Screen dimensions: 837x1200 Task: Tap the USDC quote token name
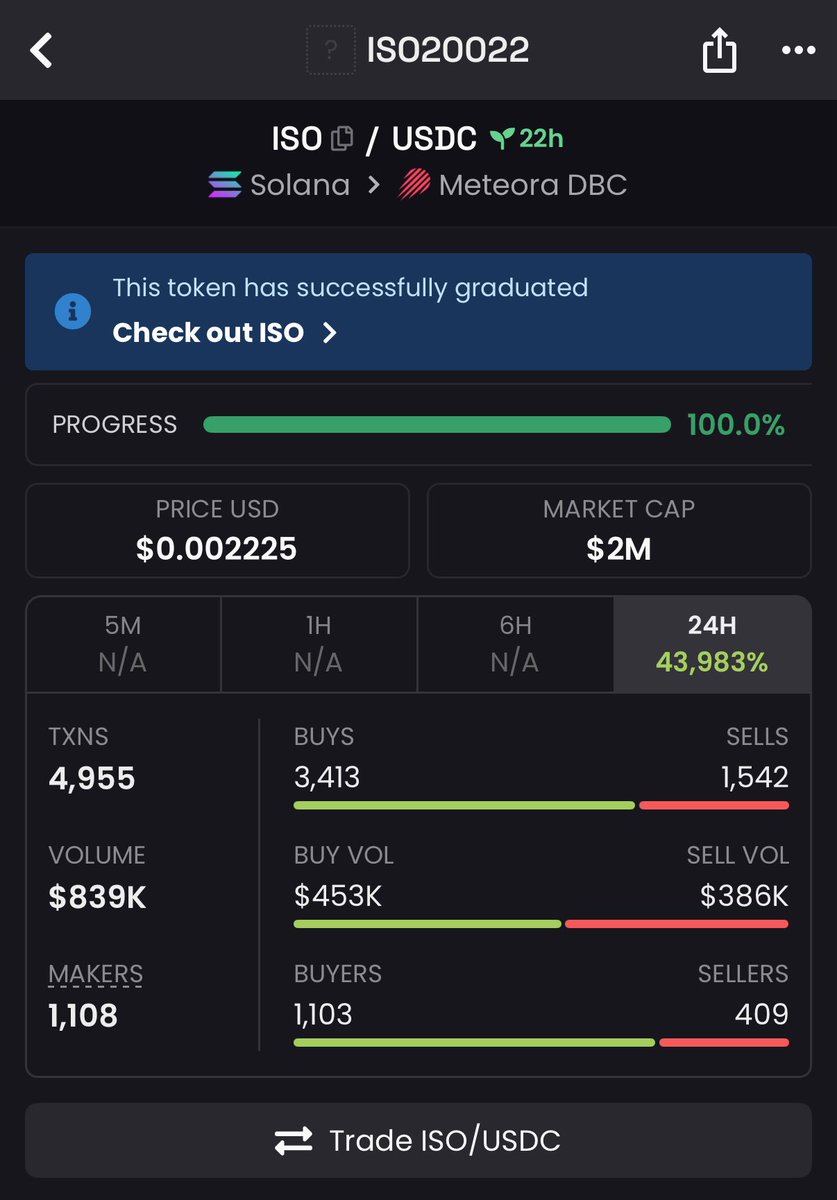[x=434, y=139]
